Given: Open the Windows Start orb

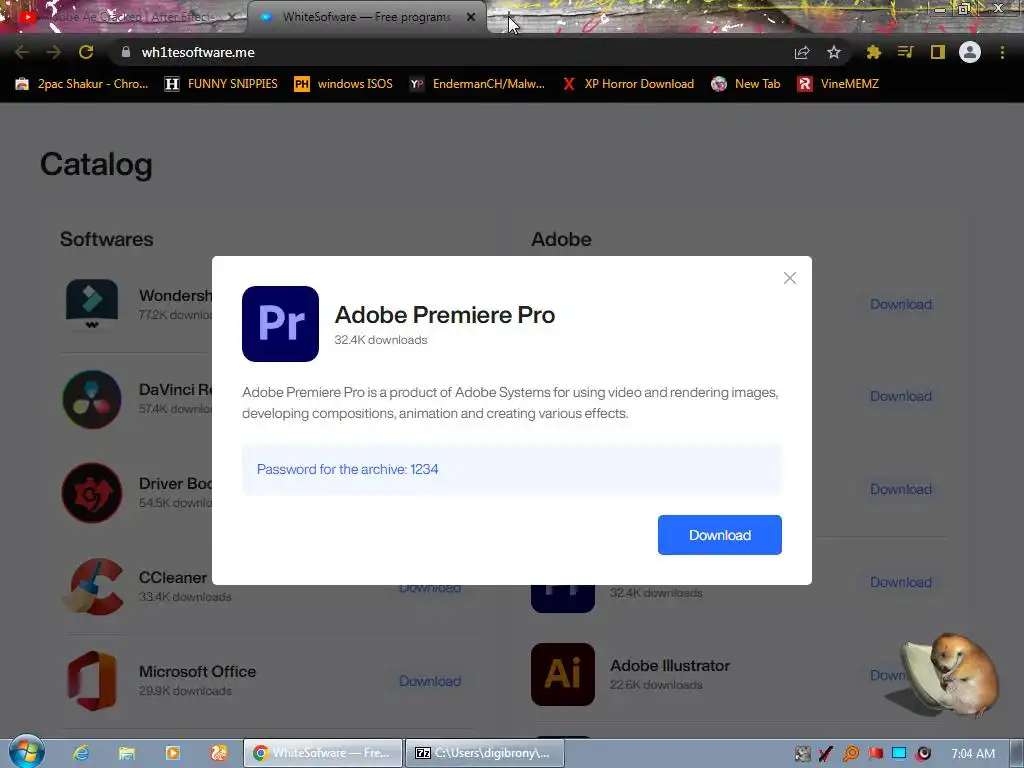Looking at the screenshot, I should pos(26,752).
